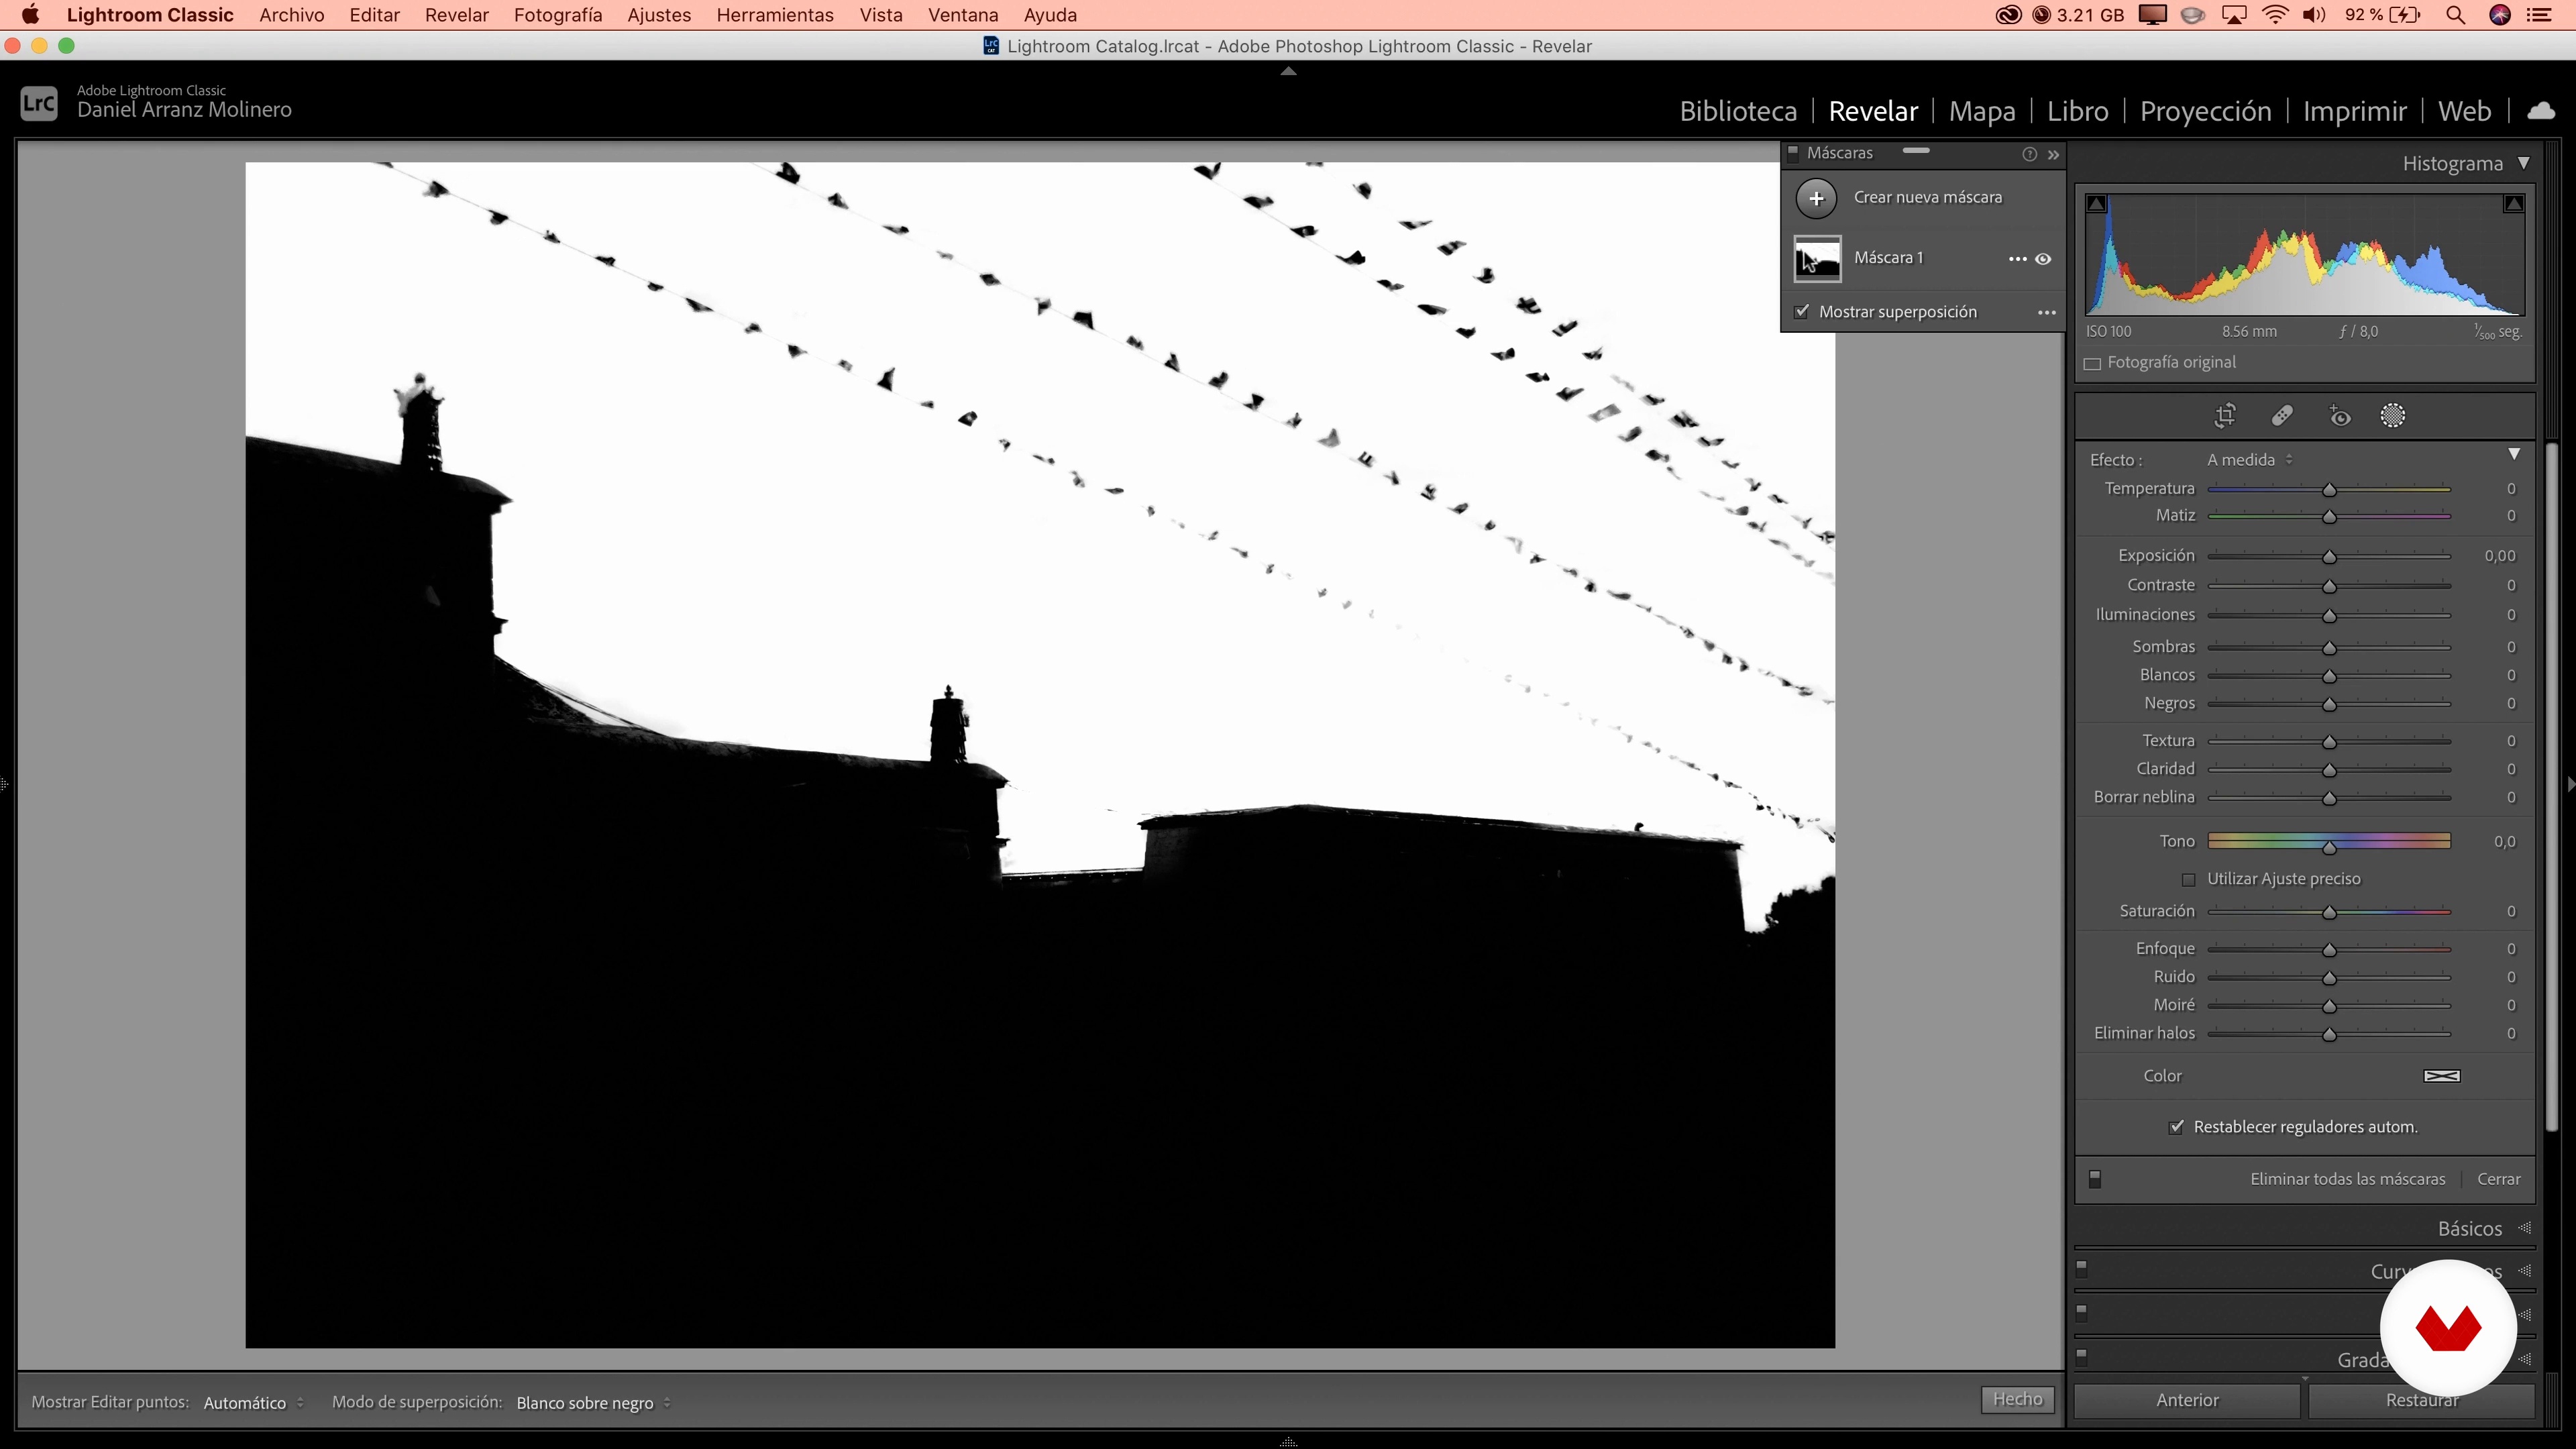This screenshot has height=1449, width=2576.
Task: Hide top module picker panel arrow
Action: 1288,71
